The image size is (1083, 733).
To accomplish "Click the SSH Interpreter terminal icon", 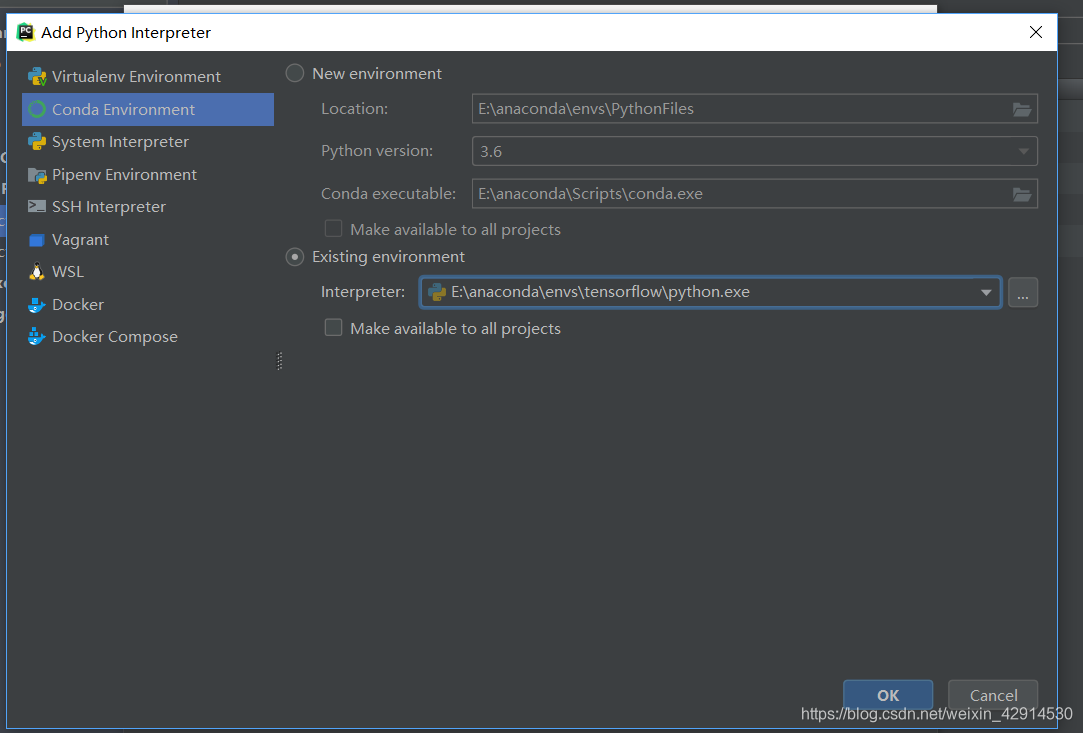I will click(x=37, y=207).
